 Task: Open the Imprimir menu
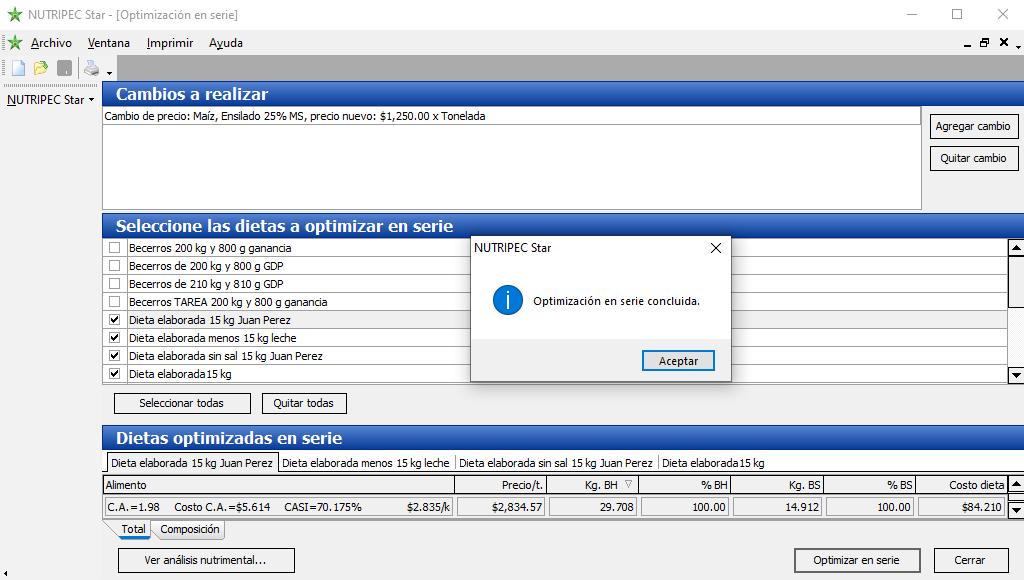click(170, 43)
